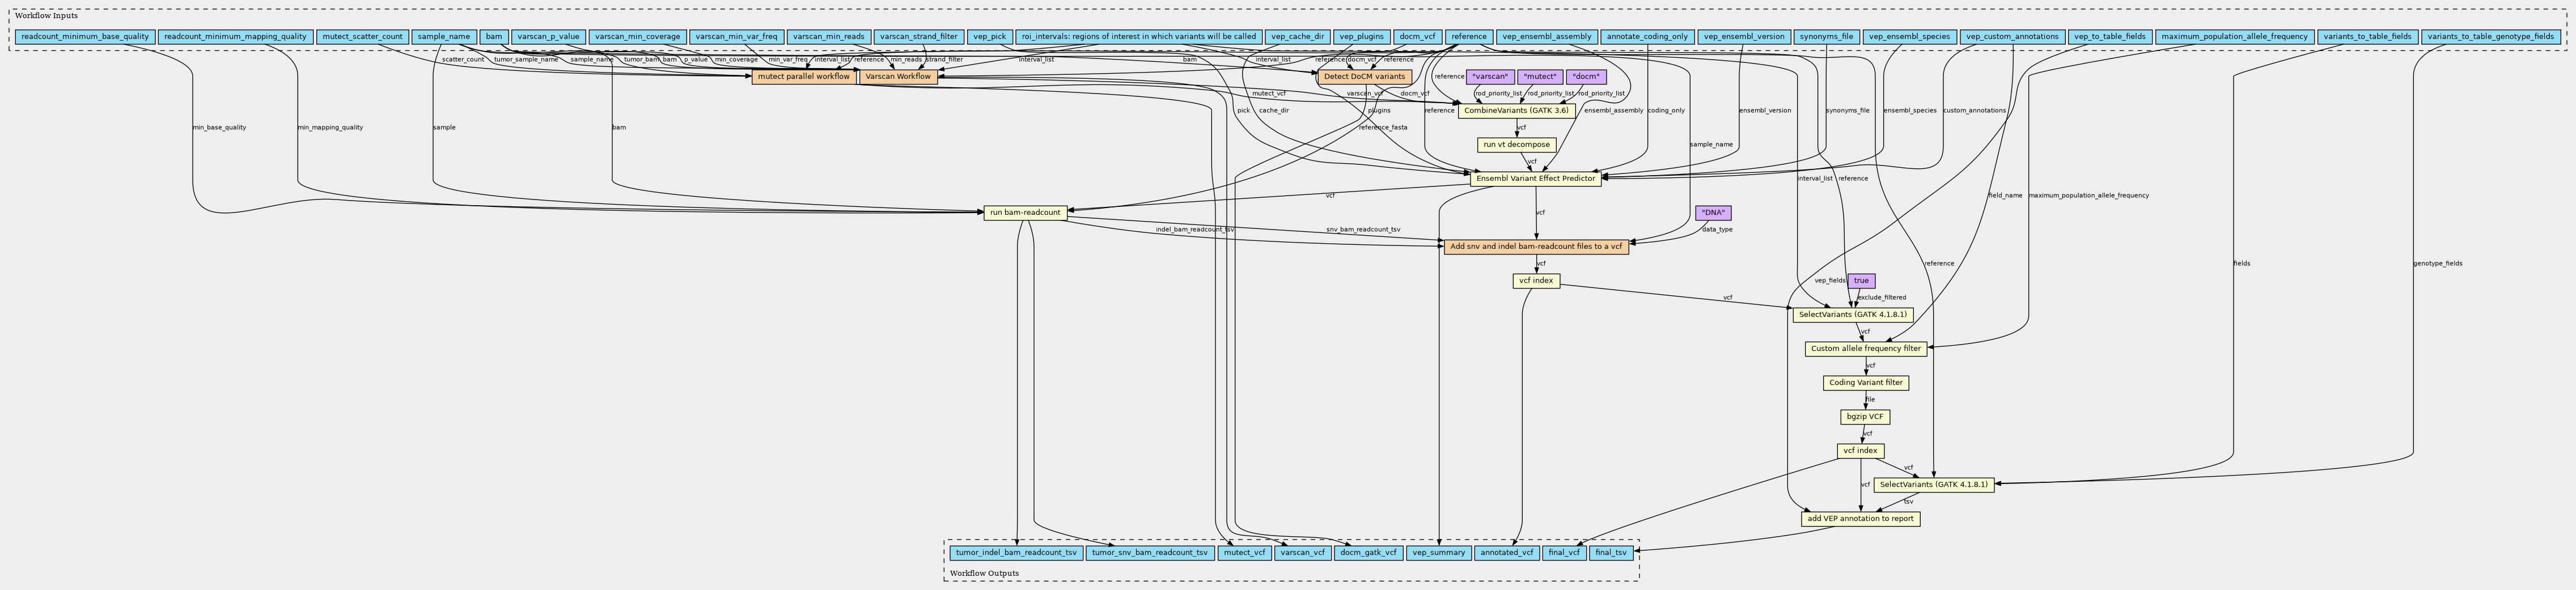
Task: Select the variants_to_table_genotype_fields input node
Action: (2490, 37)
